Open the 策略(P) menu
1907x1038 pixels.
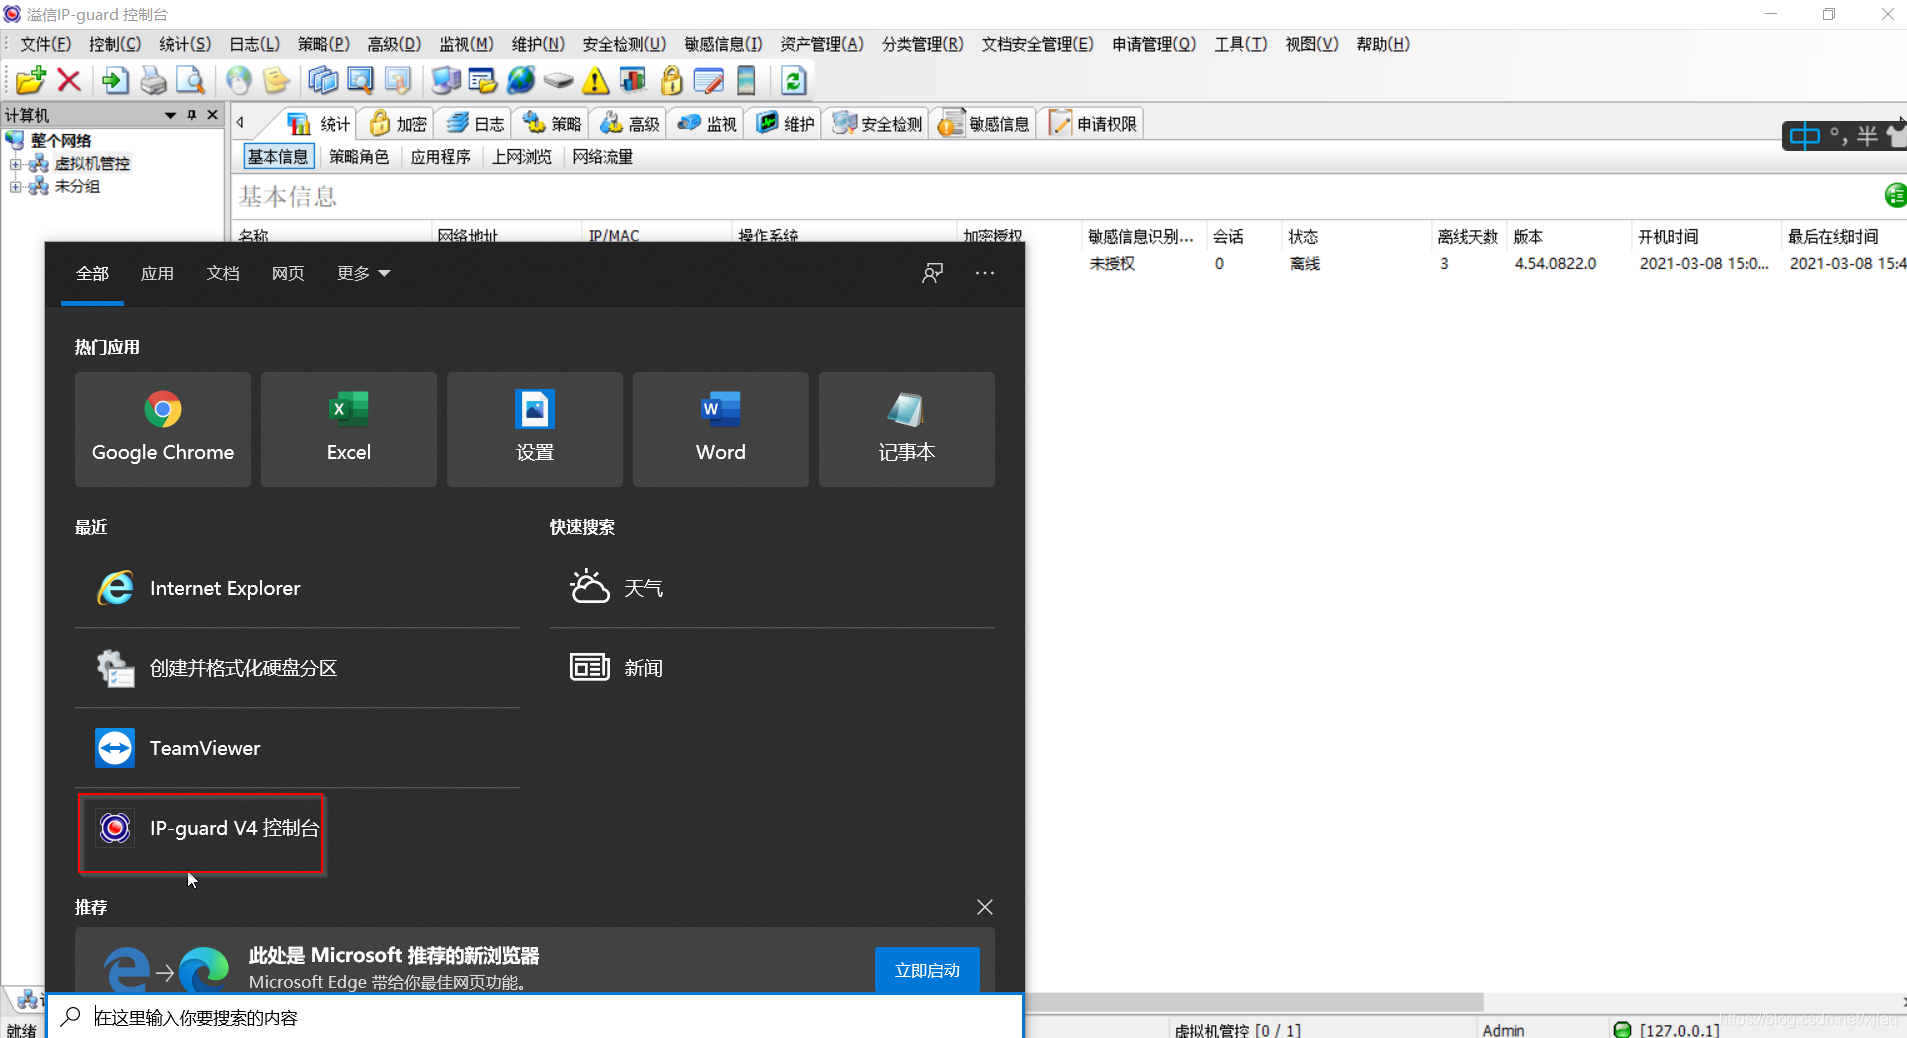pos(322,44)
